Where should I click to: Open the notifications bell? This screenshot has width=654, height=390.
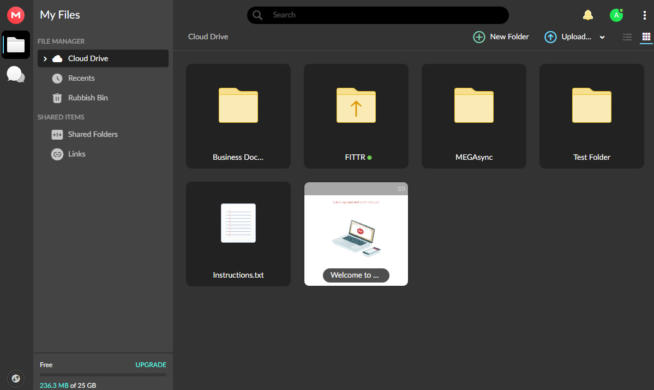point(588,15)
